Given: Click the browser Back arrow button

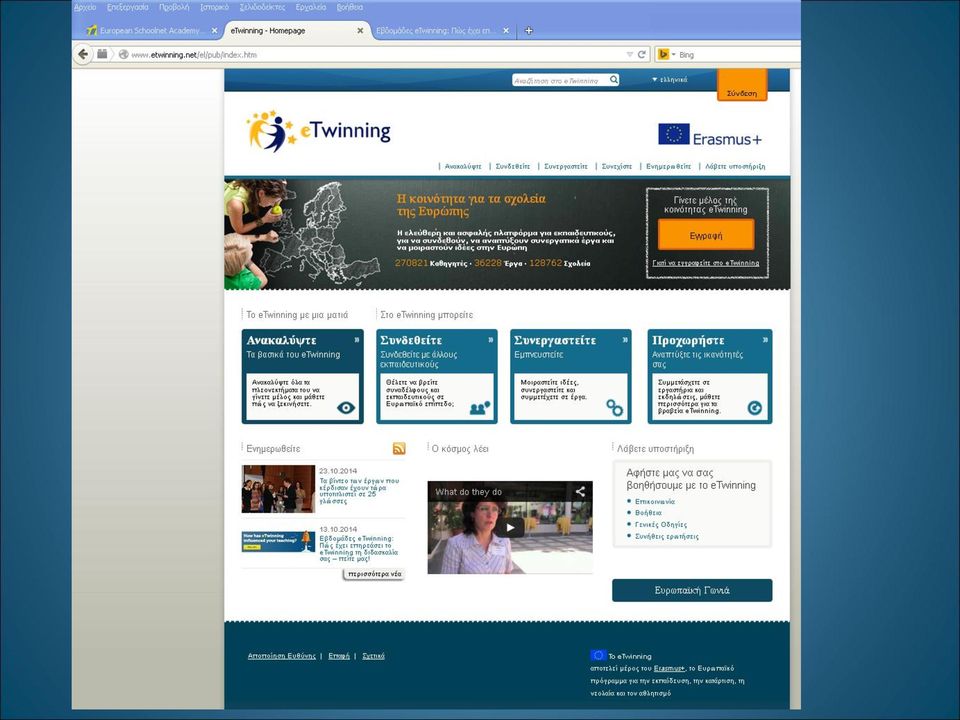Looking at the screenshot, I should coord(83,54).
